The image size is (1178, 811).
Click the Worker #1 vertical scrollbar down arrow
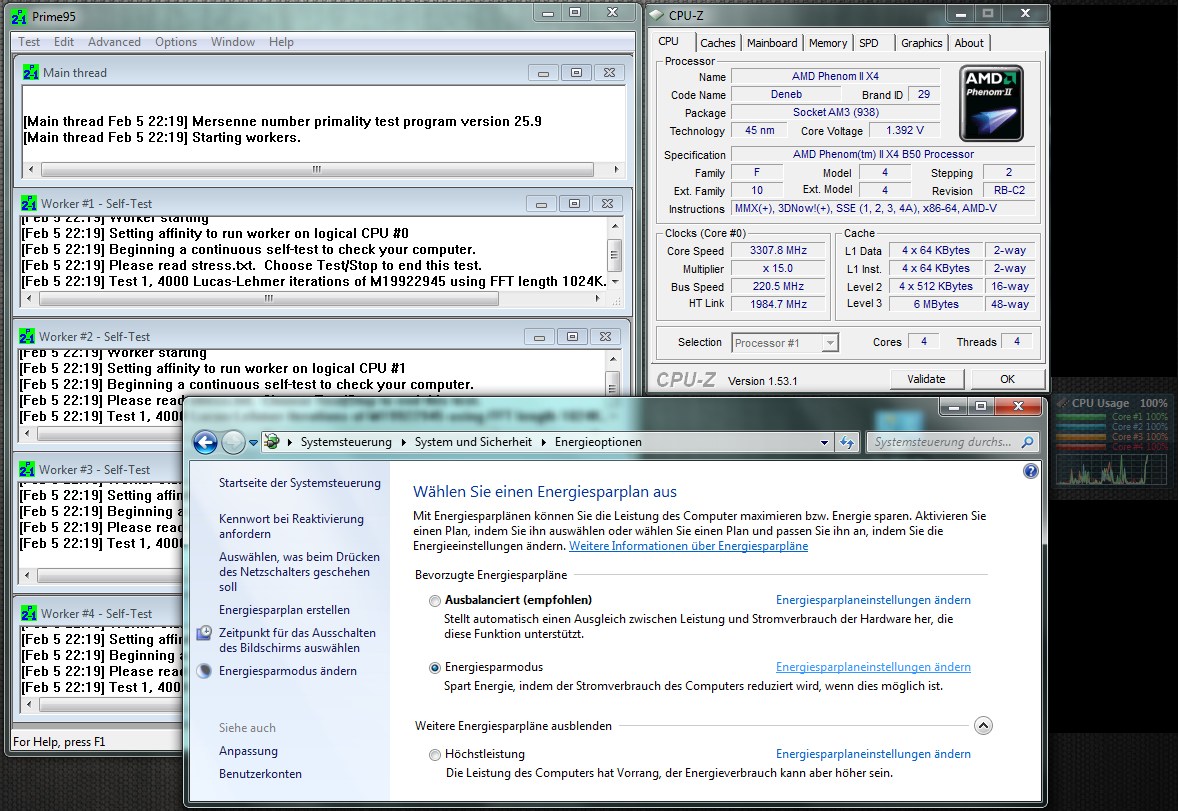(x=615, y=281)
